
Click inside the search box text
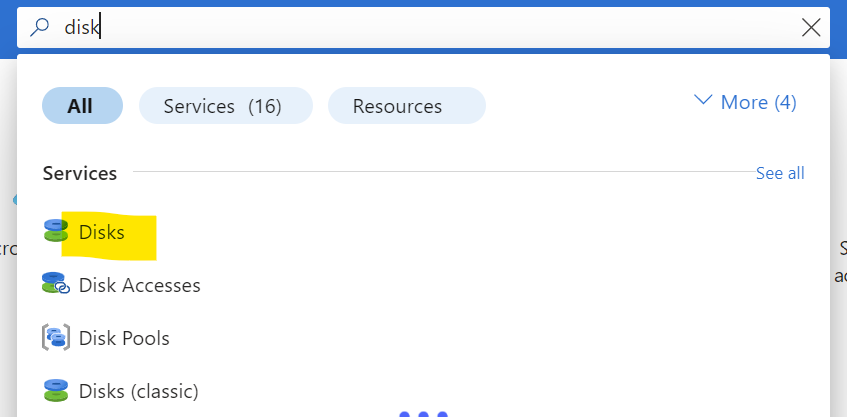pyautogui.click(x=82, y=27)
